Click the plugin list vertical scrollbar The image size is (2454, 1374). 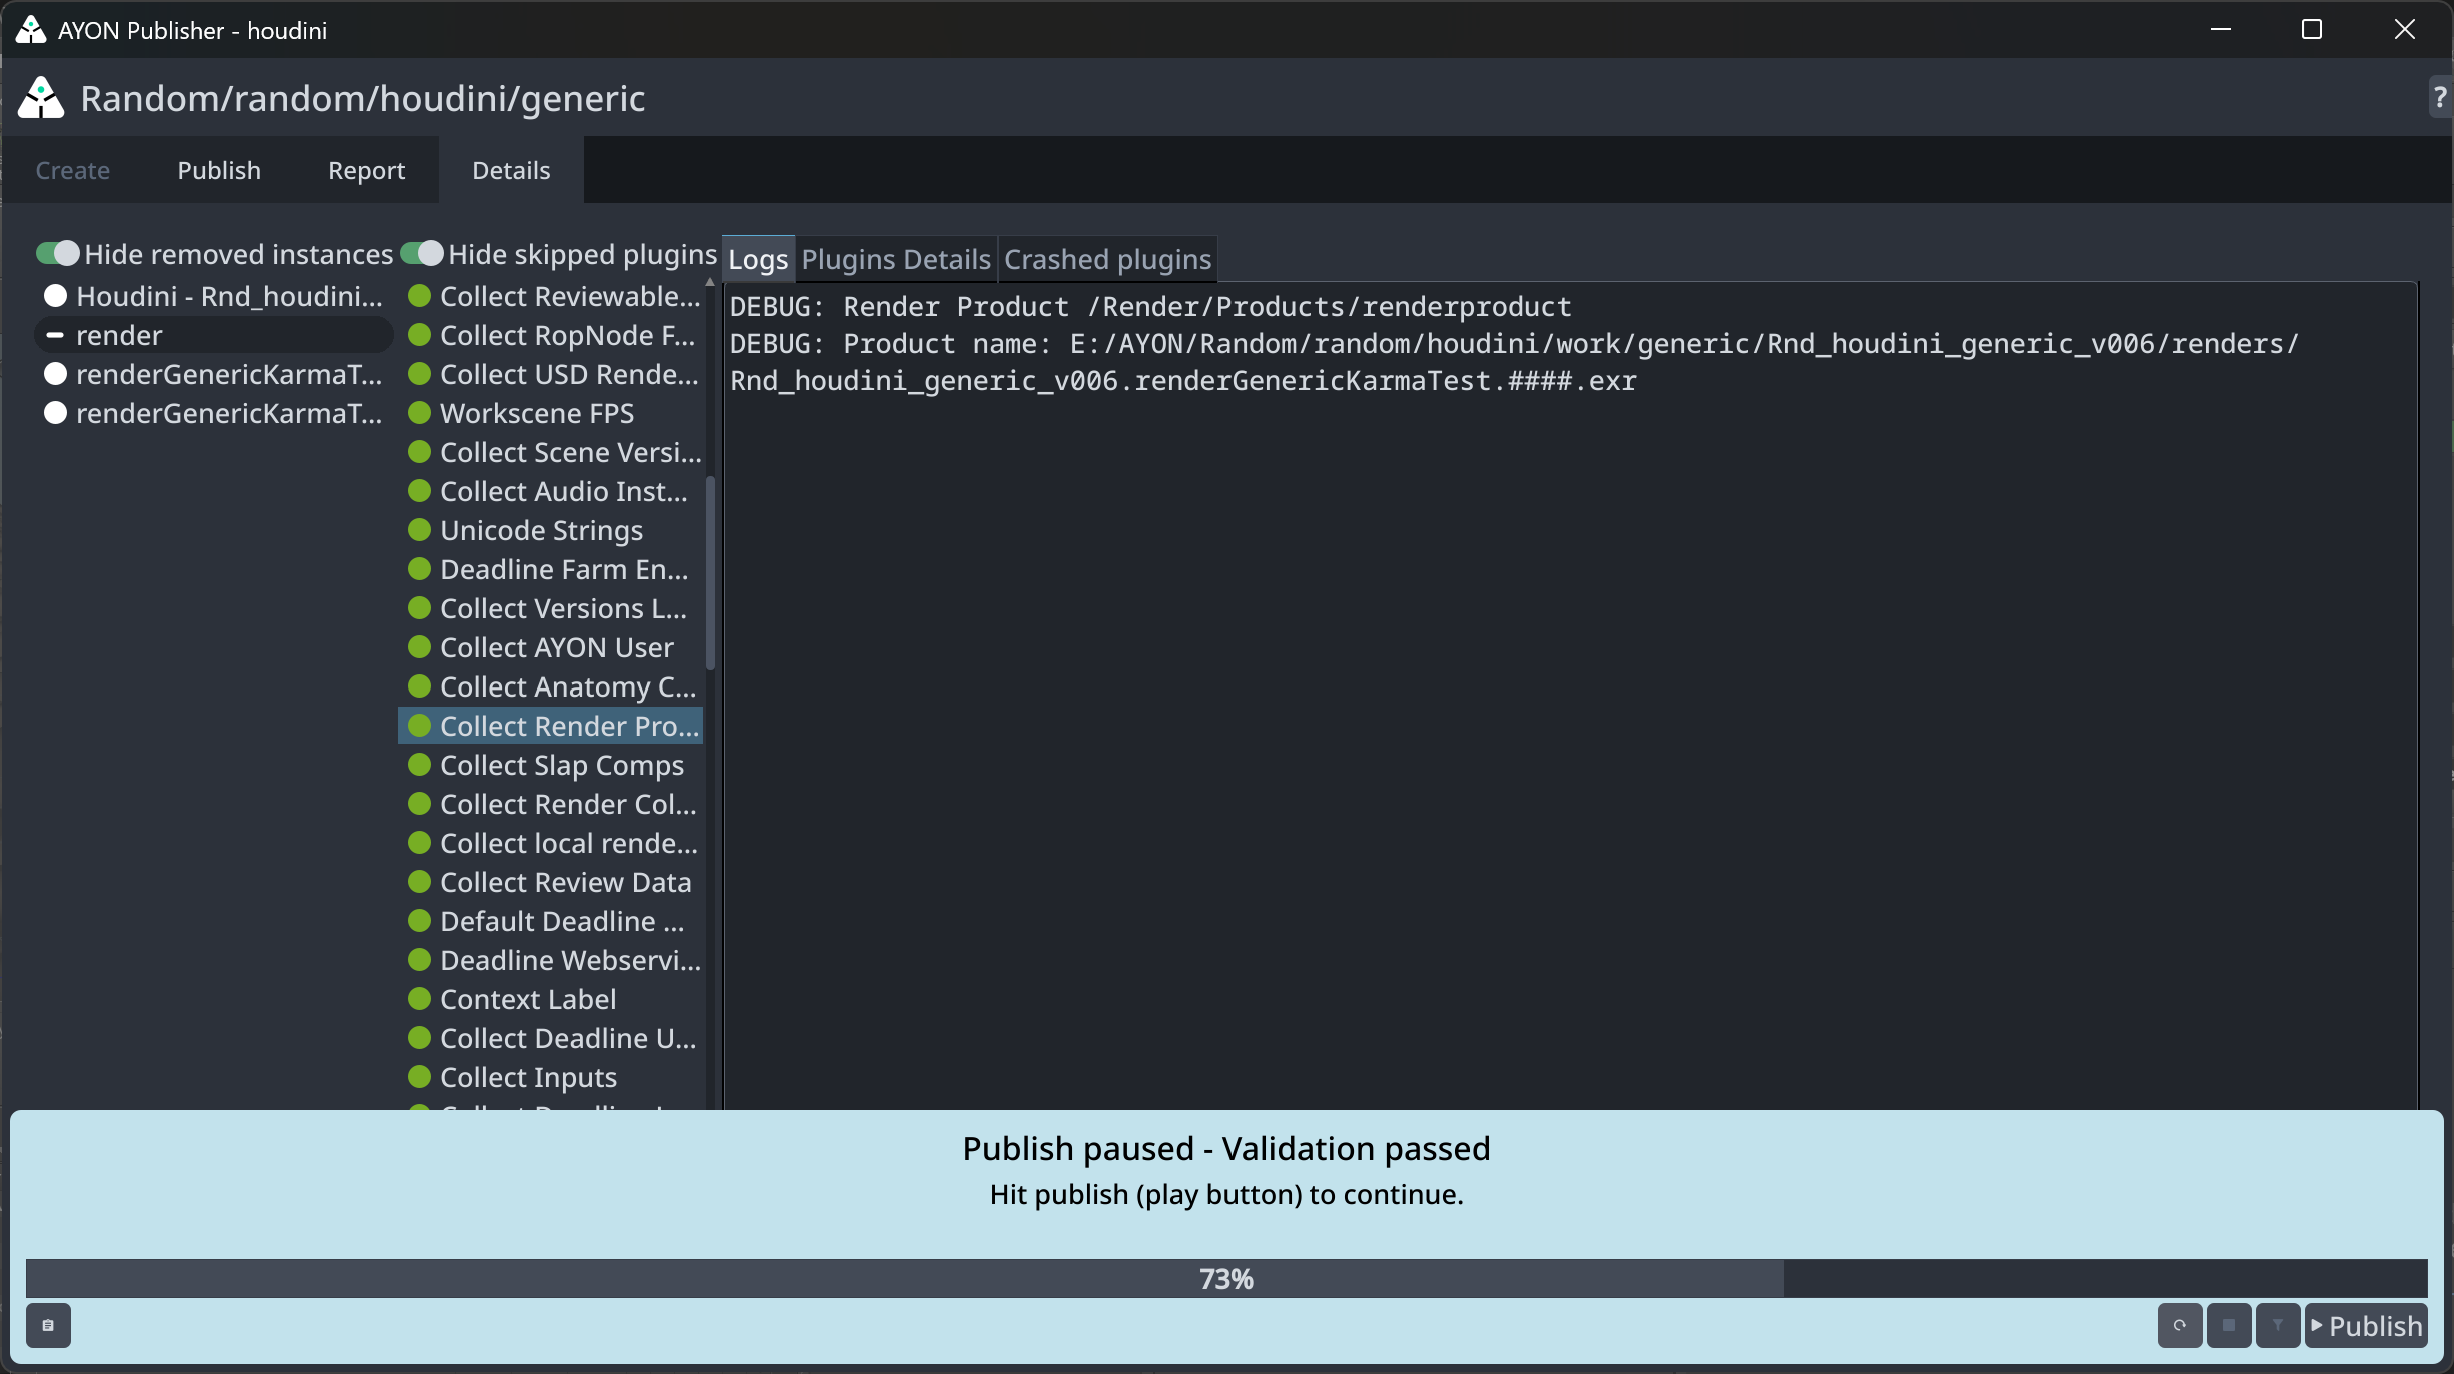(x=711, y=573)
